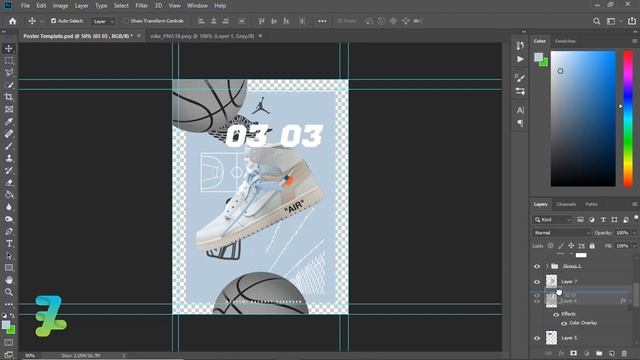Open the Image menu
Screen dimensions: 640x360
point(60,6)
